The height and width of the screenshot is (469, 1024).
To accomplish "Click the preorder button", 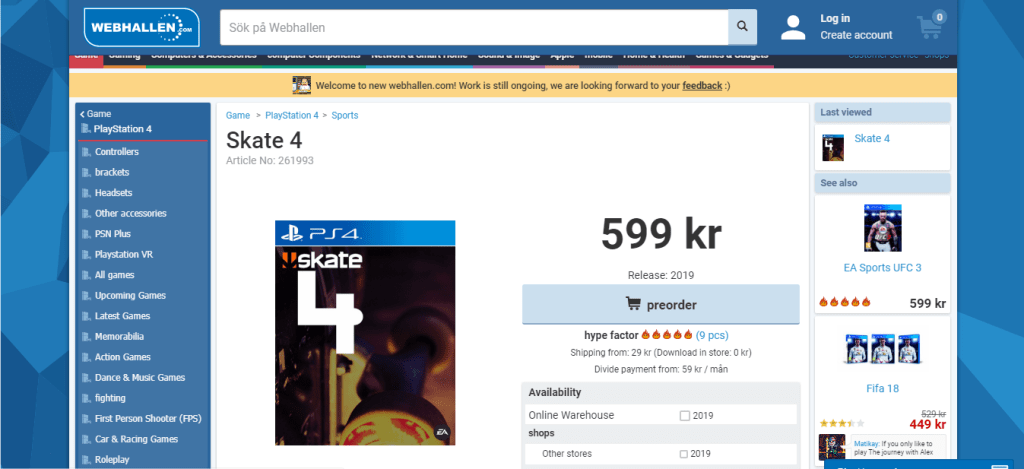I will coord(661,304).
